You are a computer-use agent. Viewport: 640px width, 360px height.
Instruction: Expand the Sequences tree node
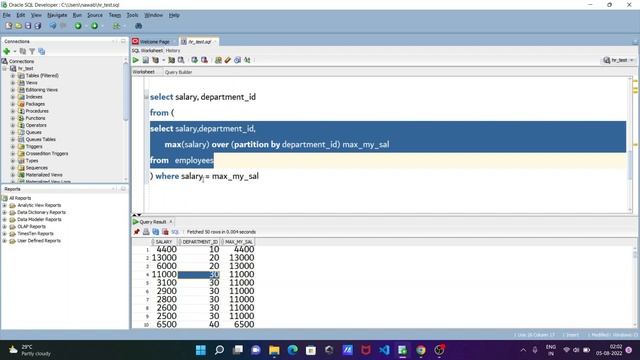coord(13,168)
